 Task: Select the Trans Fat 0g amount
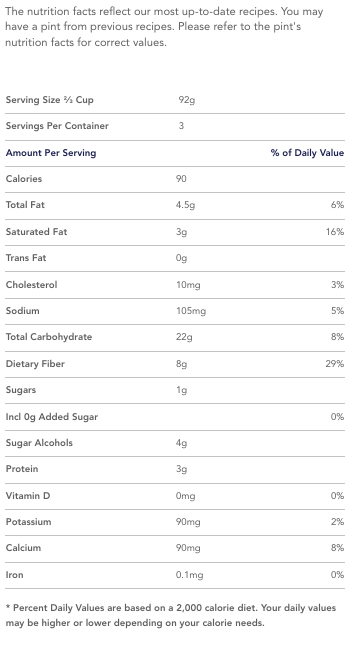click(x=181, y=258)
